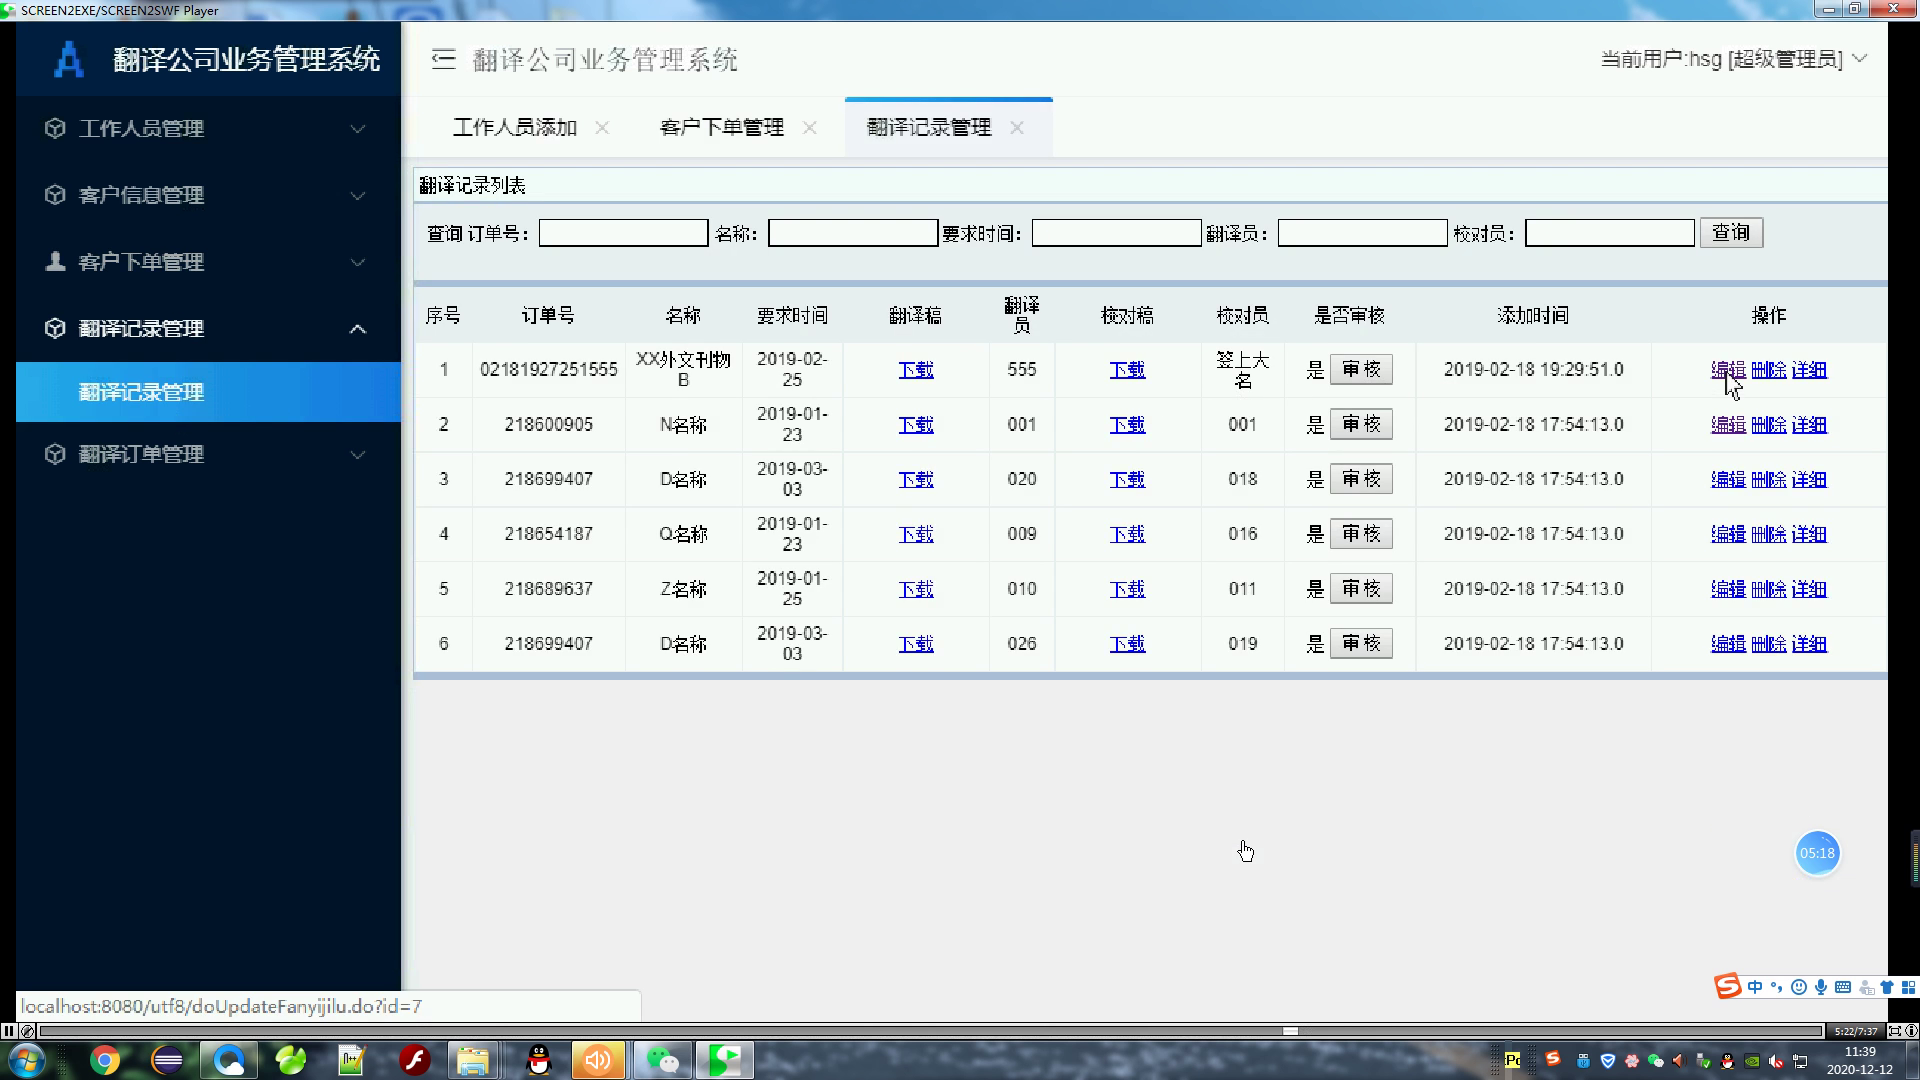The width and height of the screenshot is (1920, 1080).
Task: Click the 订单号 search input field
Action: pos(623,233)
